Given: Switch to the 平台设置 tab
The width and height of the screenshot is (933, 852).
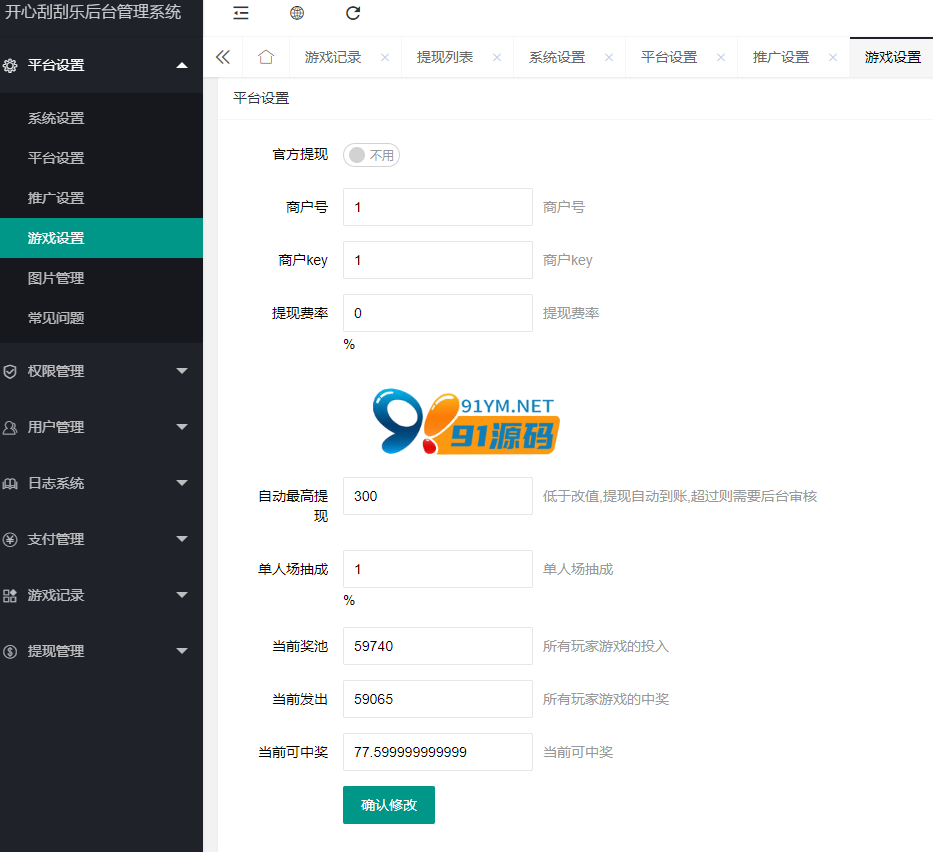Looking at the screenshot, I should [x=669, y=58].
